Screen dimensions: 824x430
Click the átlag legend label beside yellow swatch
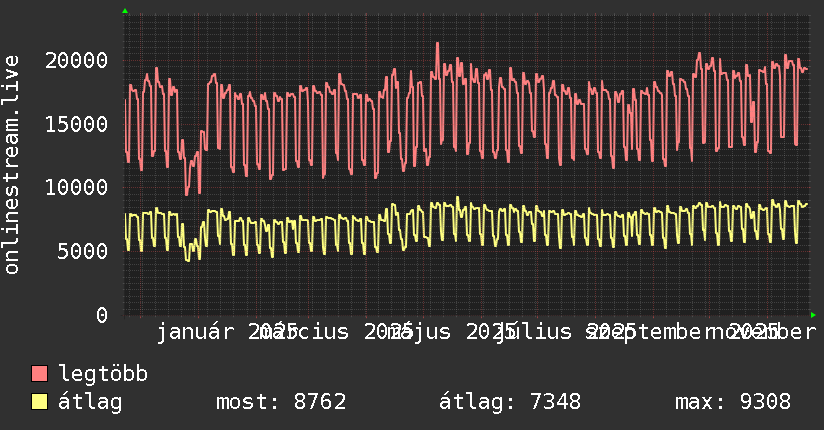(90, 402)
